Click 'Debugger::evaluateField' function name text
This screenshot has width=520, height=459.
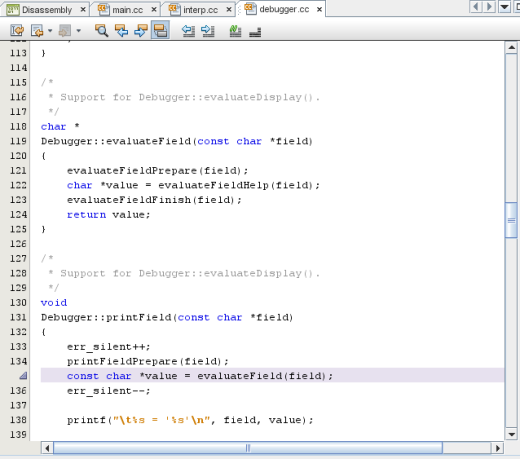(116, 141)
